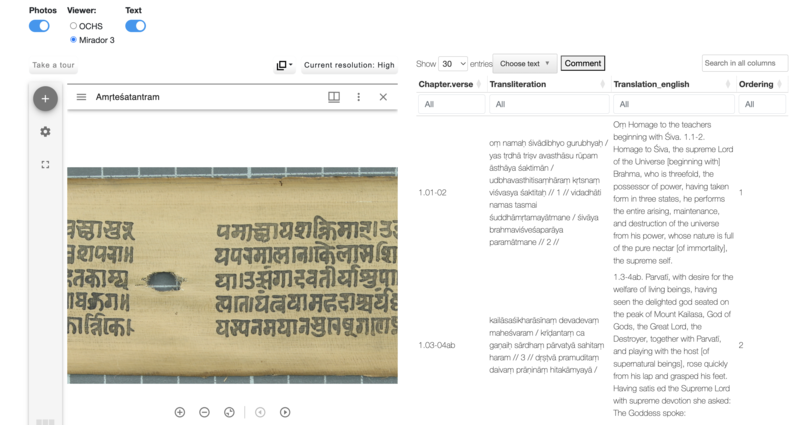The height and width of the screenshot is (425, 800).
Task: Focus the Search in all columns field
Action: [745, 63]
